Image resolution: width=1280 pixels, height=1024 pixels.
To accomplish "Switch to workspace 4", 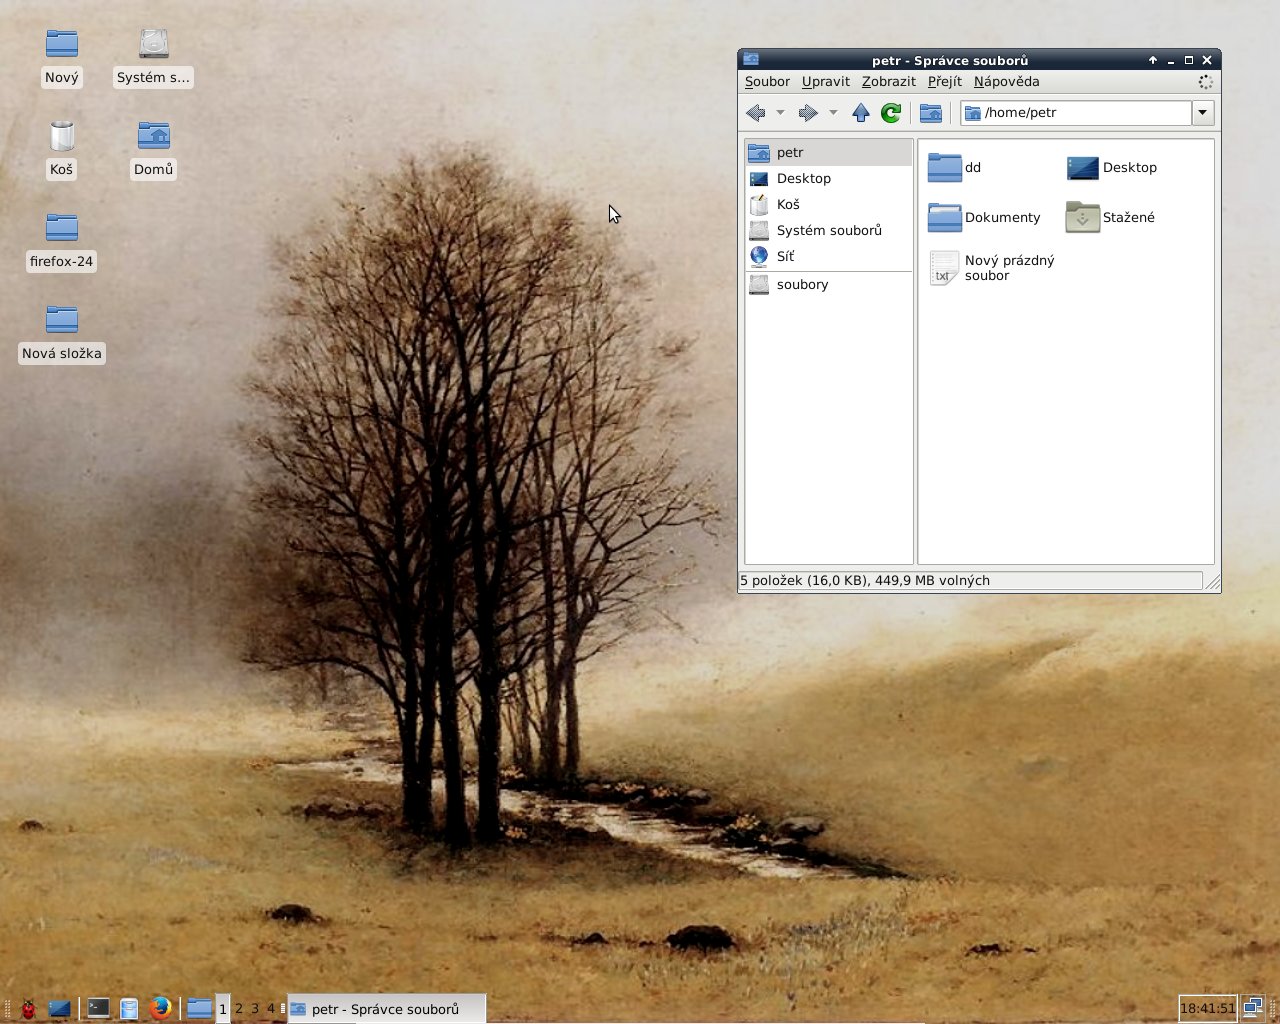I will click(271, 1009).
